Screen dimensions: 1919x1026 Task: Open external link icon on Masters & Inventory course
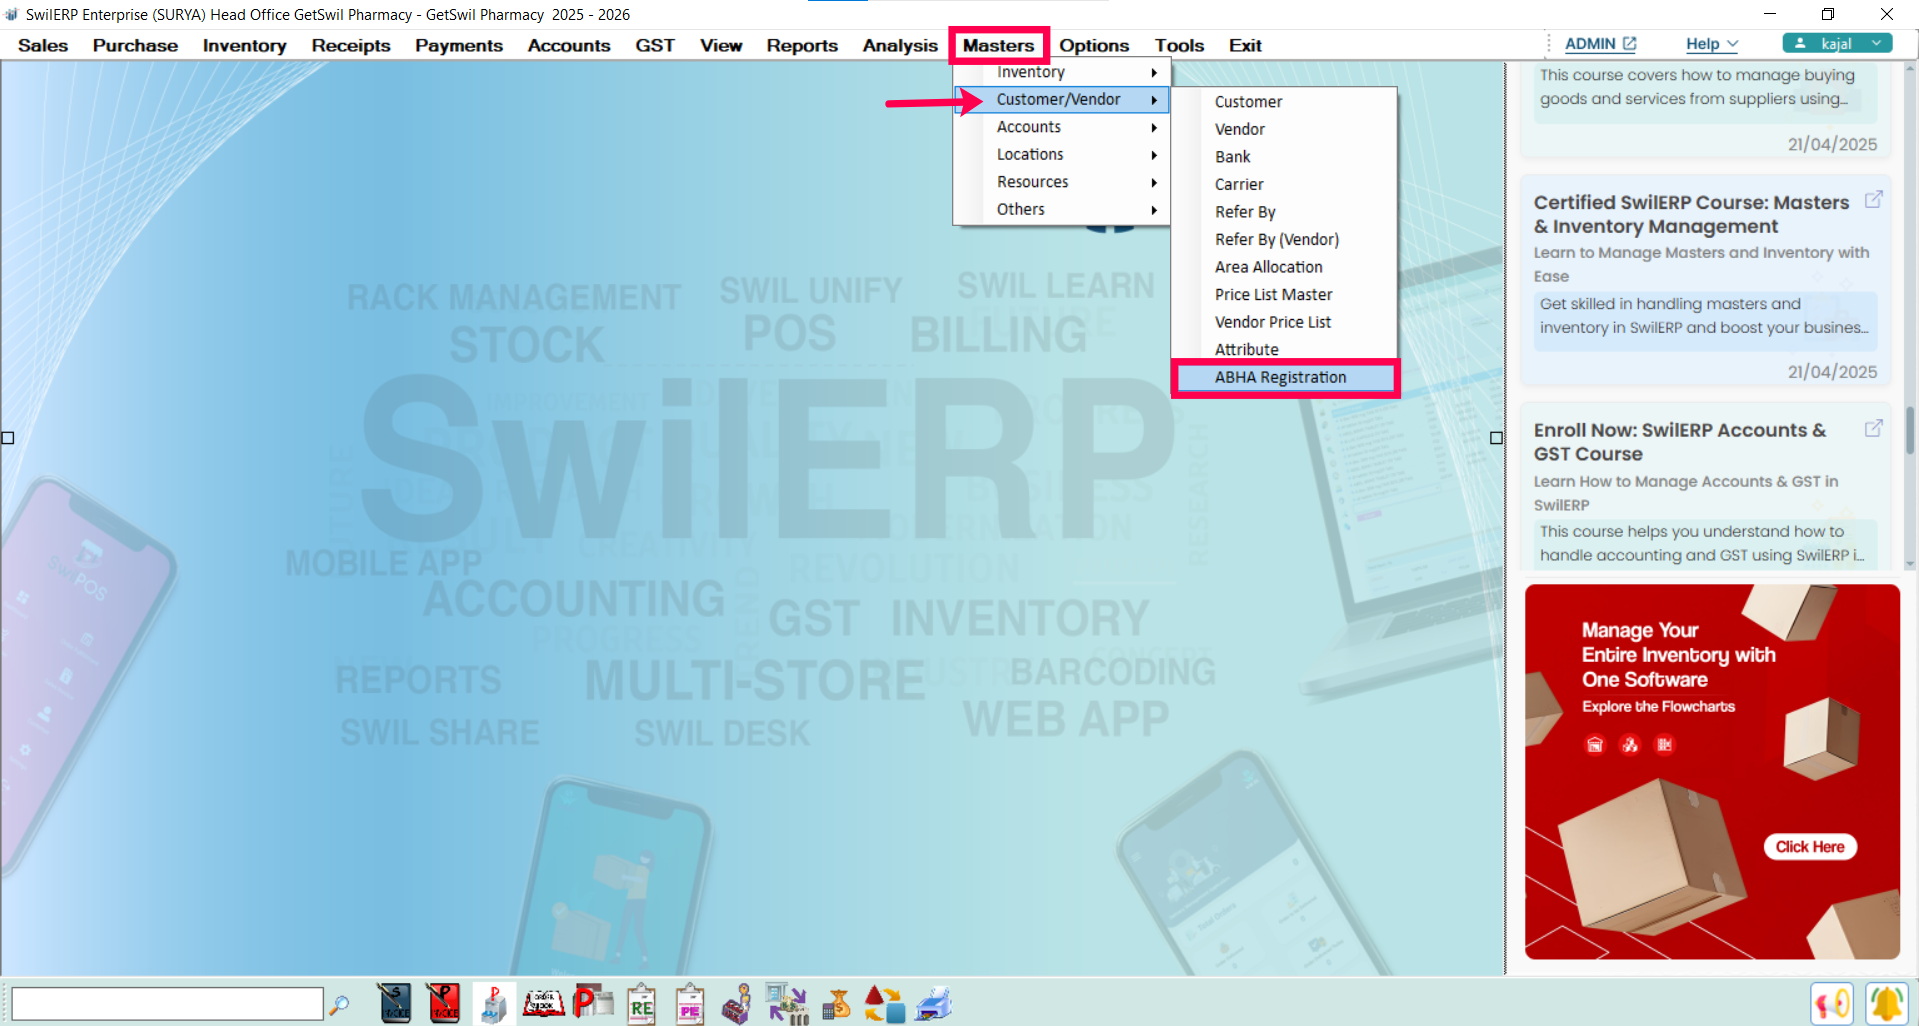coord(1874,199)
